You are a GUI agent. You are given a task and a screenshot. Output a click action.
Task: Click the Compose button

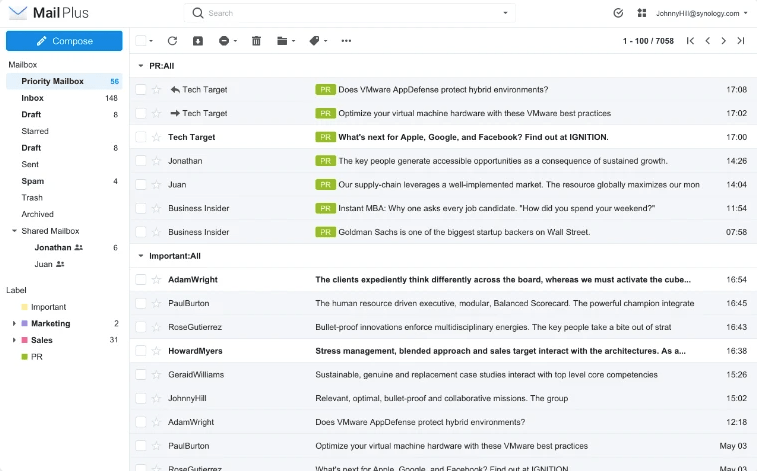(x=64, y=41)
